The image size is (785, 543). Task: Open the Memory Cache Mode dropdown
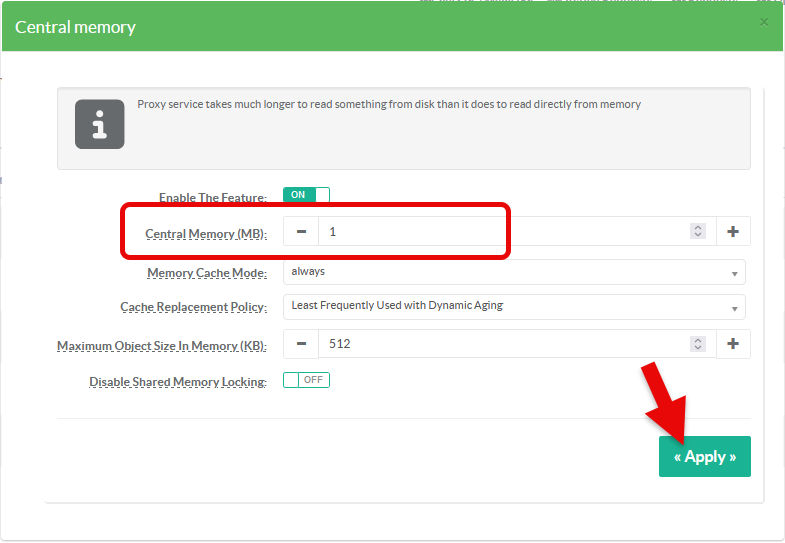coord(514,272)
